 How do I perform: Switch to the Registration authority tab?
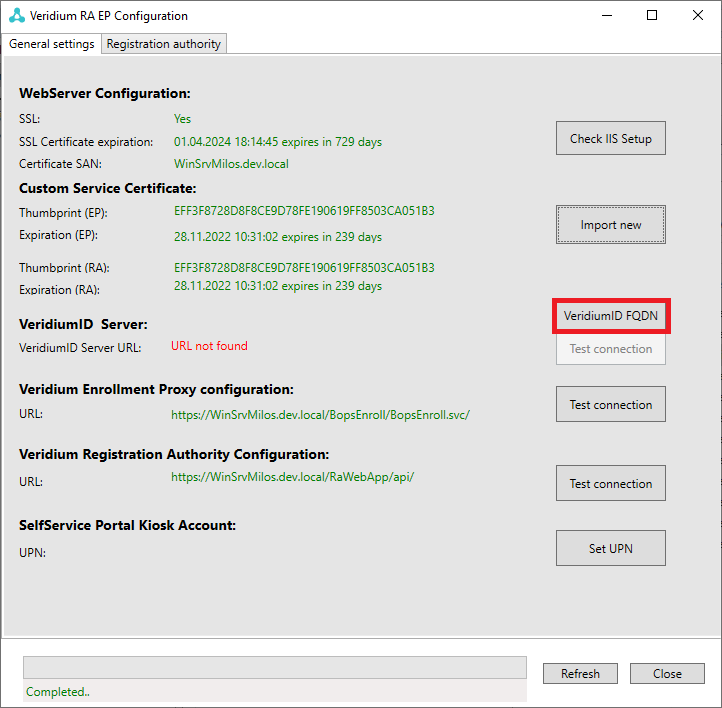pos(164,44)
